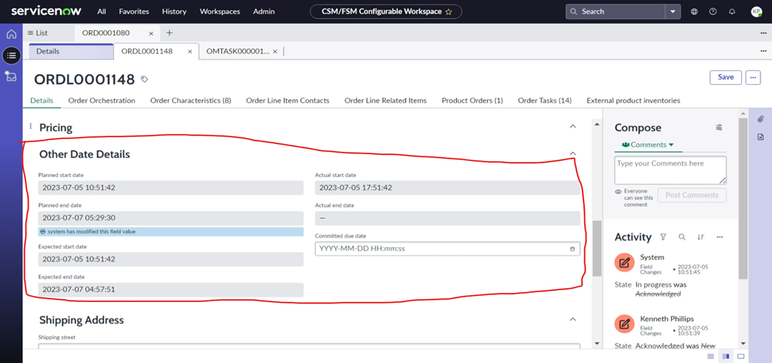Click Kenneth Phillips activity edit avatar
The width and height of the screenshot is (772, 363).
coord(624,324)
